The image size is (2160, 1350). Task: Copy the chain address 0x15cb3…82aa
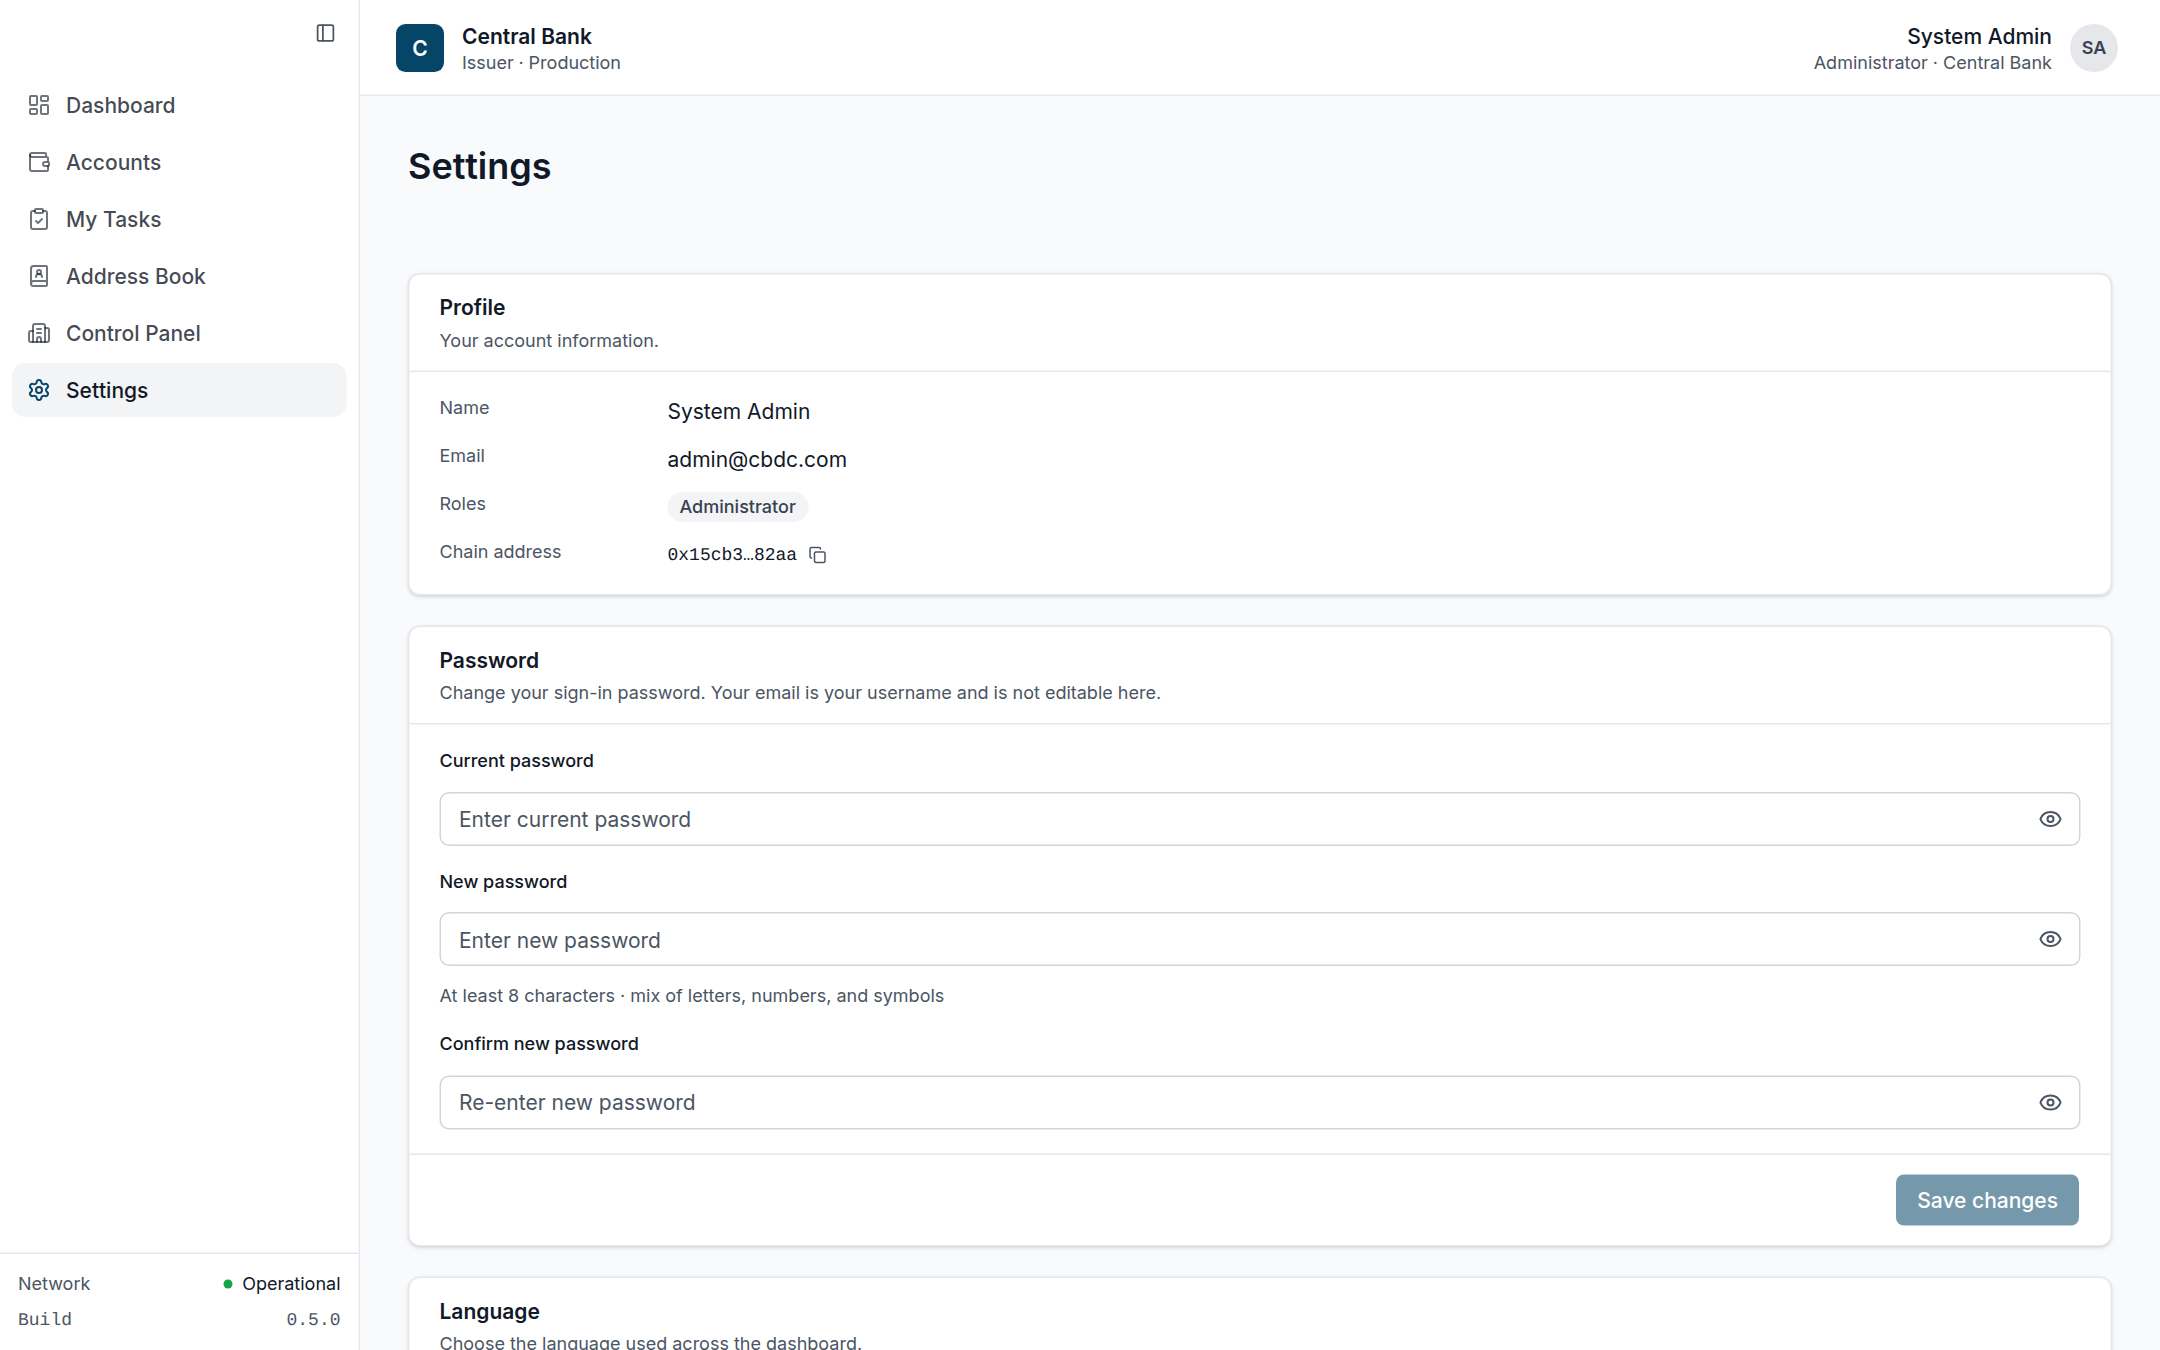pos(817,555)
